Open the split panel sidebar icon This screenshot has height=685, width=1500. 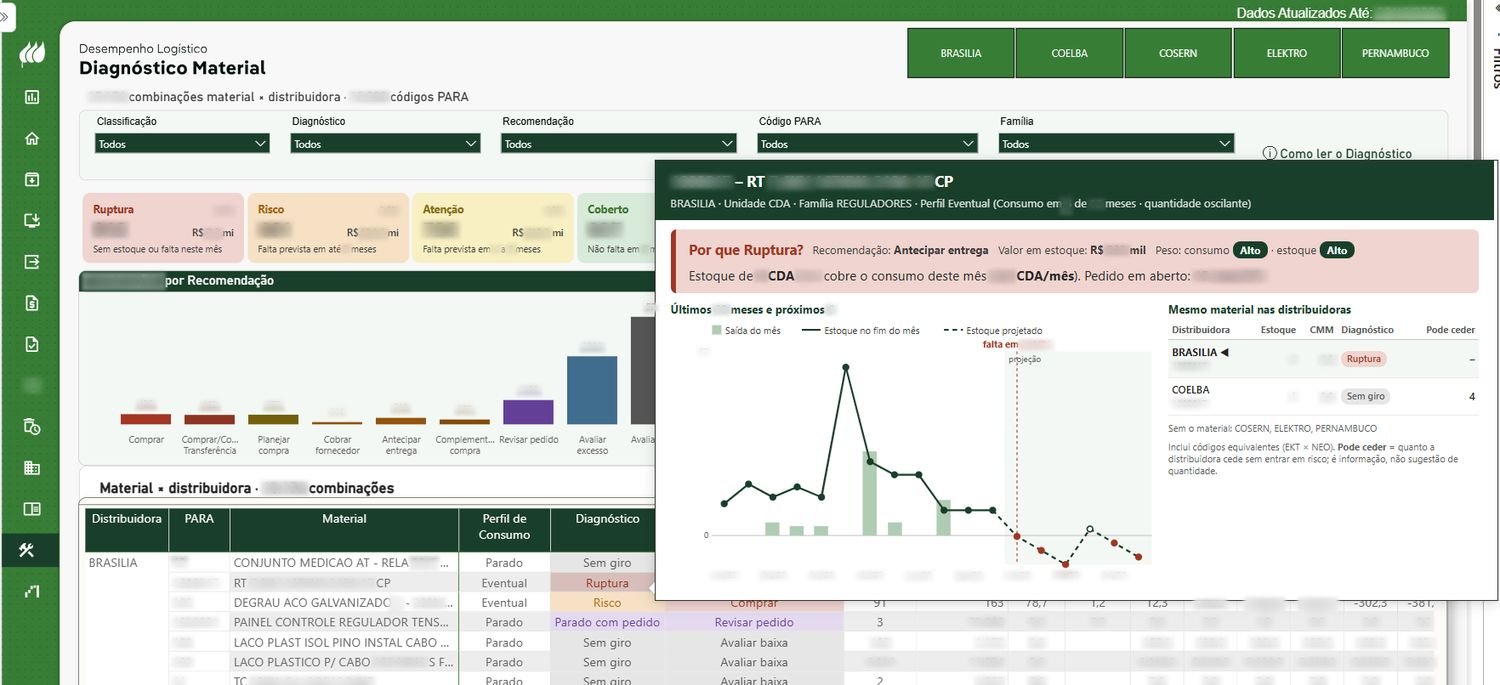tap(32, 509)
